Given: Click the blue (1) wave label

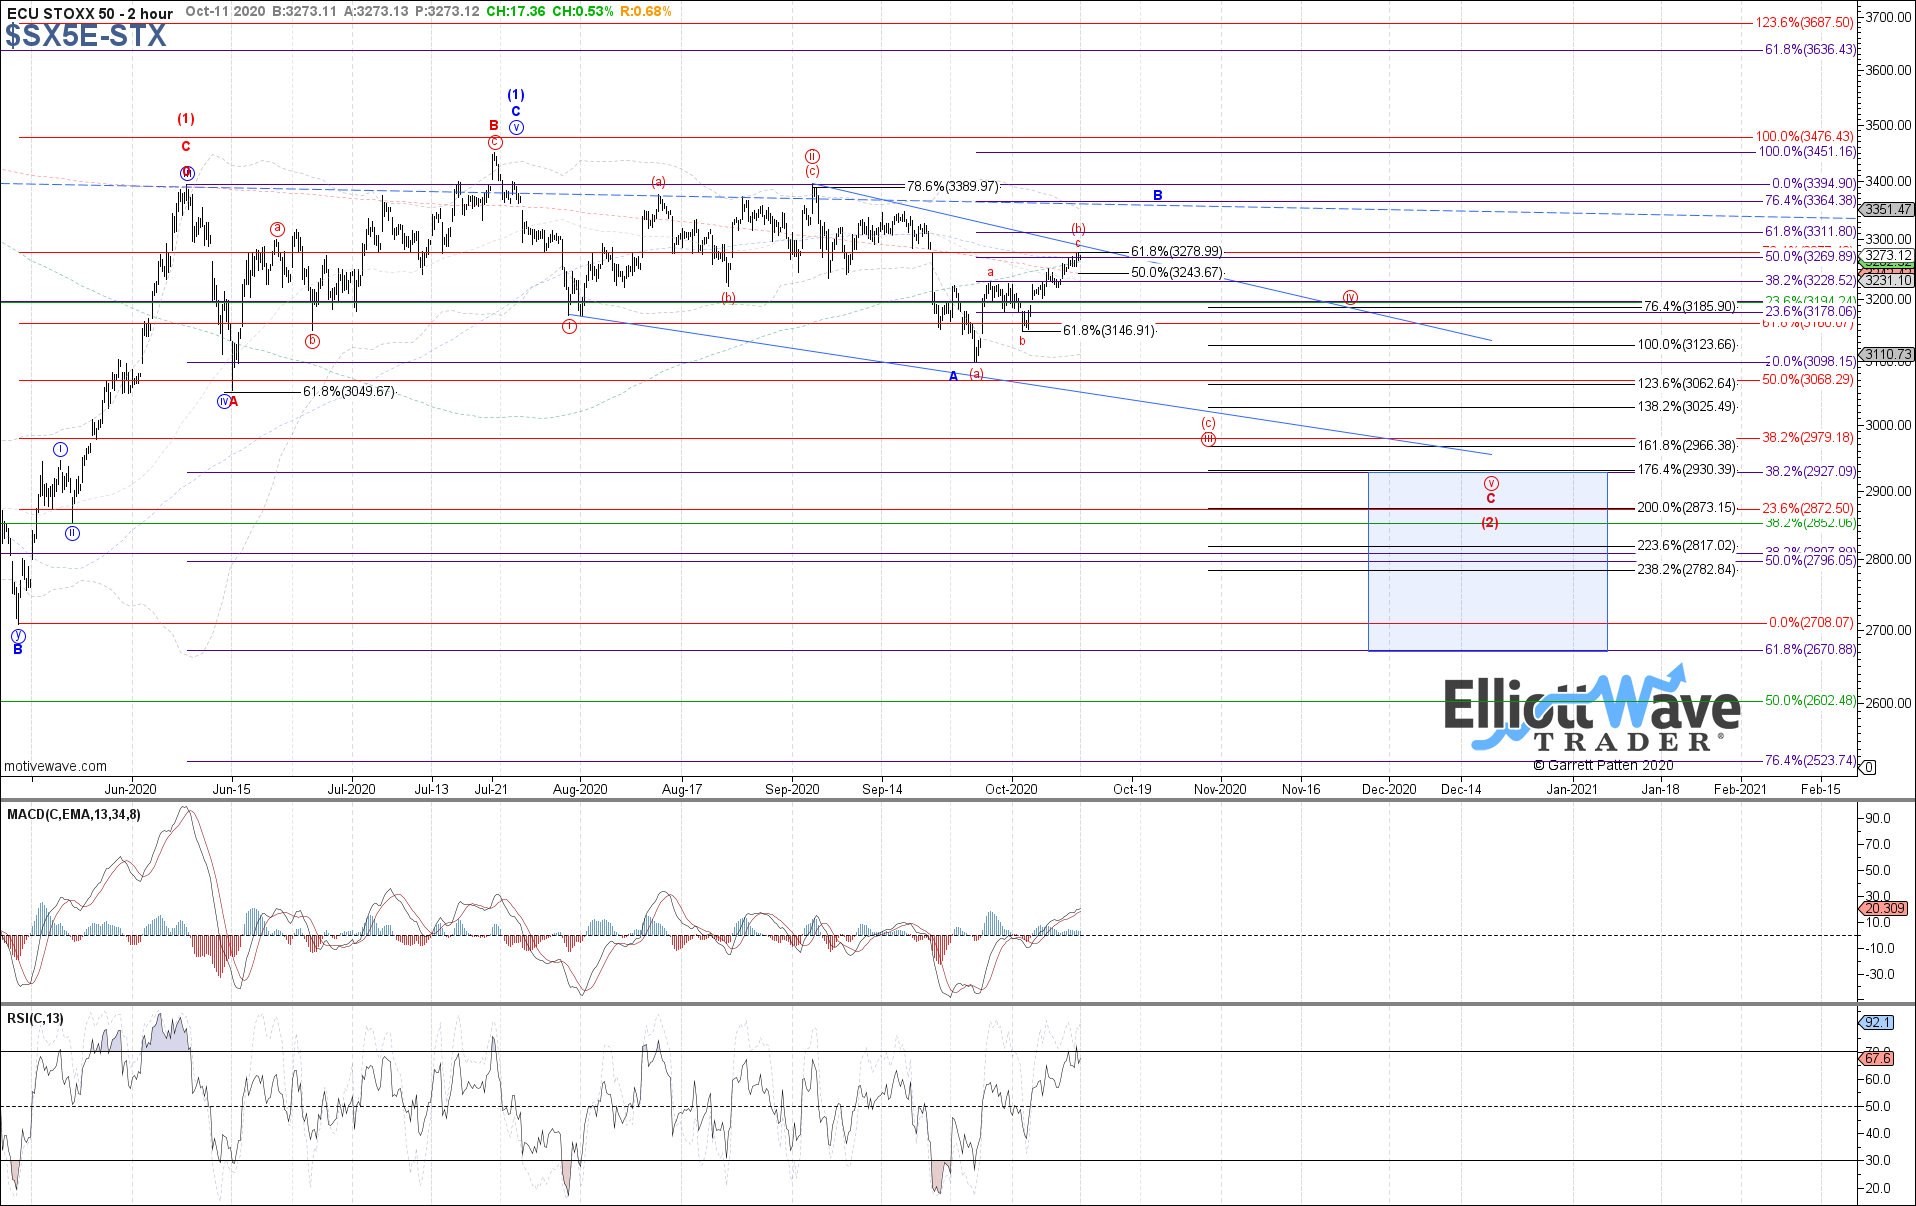Looking at the screenshot, I should pos(516,95).
